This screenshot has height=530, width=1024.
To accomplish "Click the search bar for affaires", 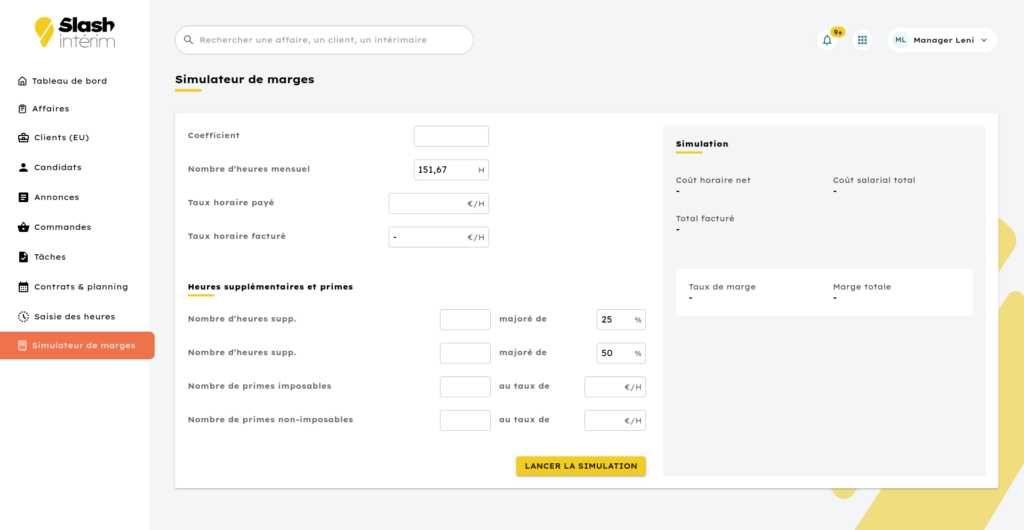I will pos(324,40).
